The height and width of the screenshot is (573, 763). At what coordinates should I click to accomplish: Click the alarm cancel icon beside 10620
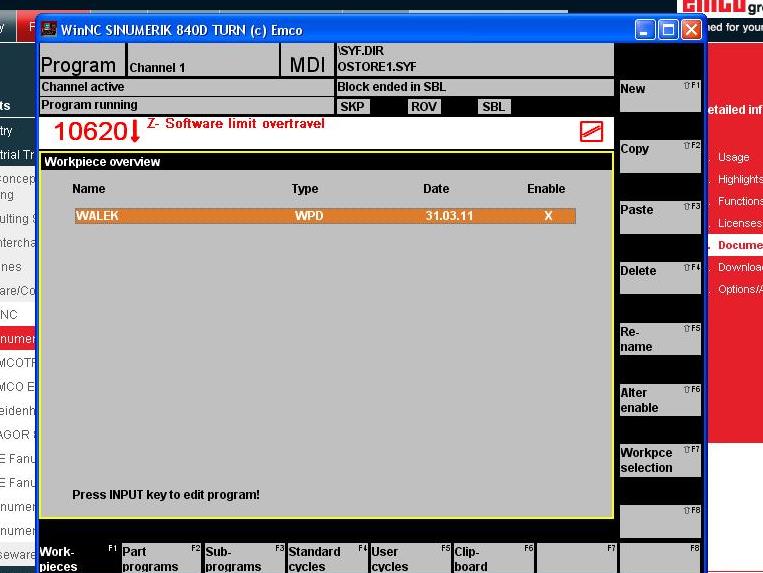point(591,131)
